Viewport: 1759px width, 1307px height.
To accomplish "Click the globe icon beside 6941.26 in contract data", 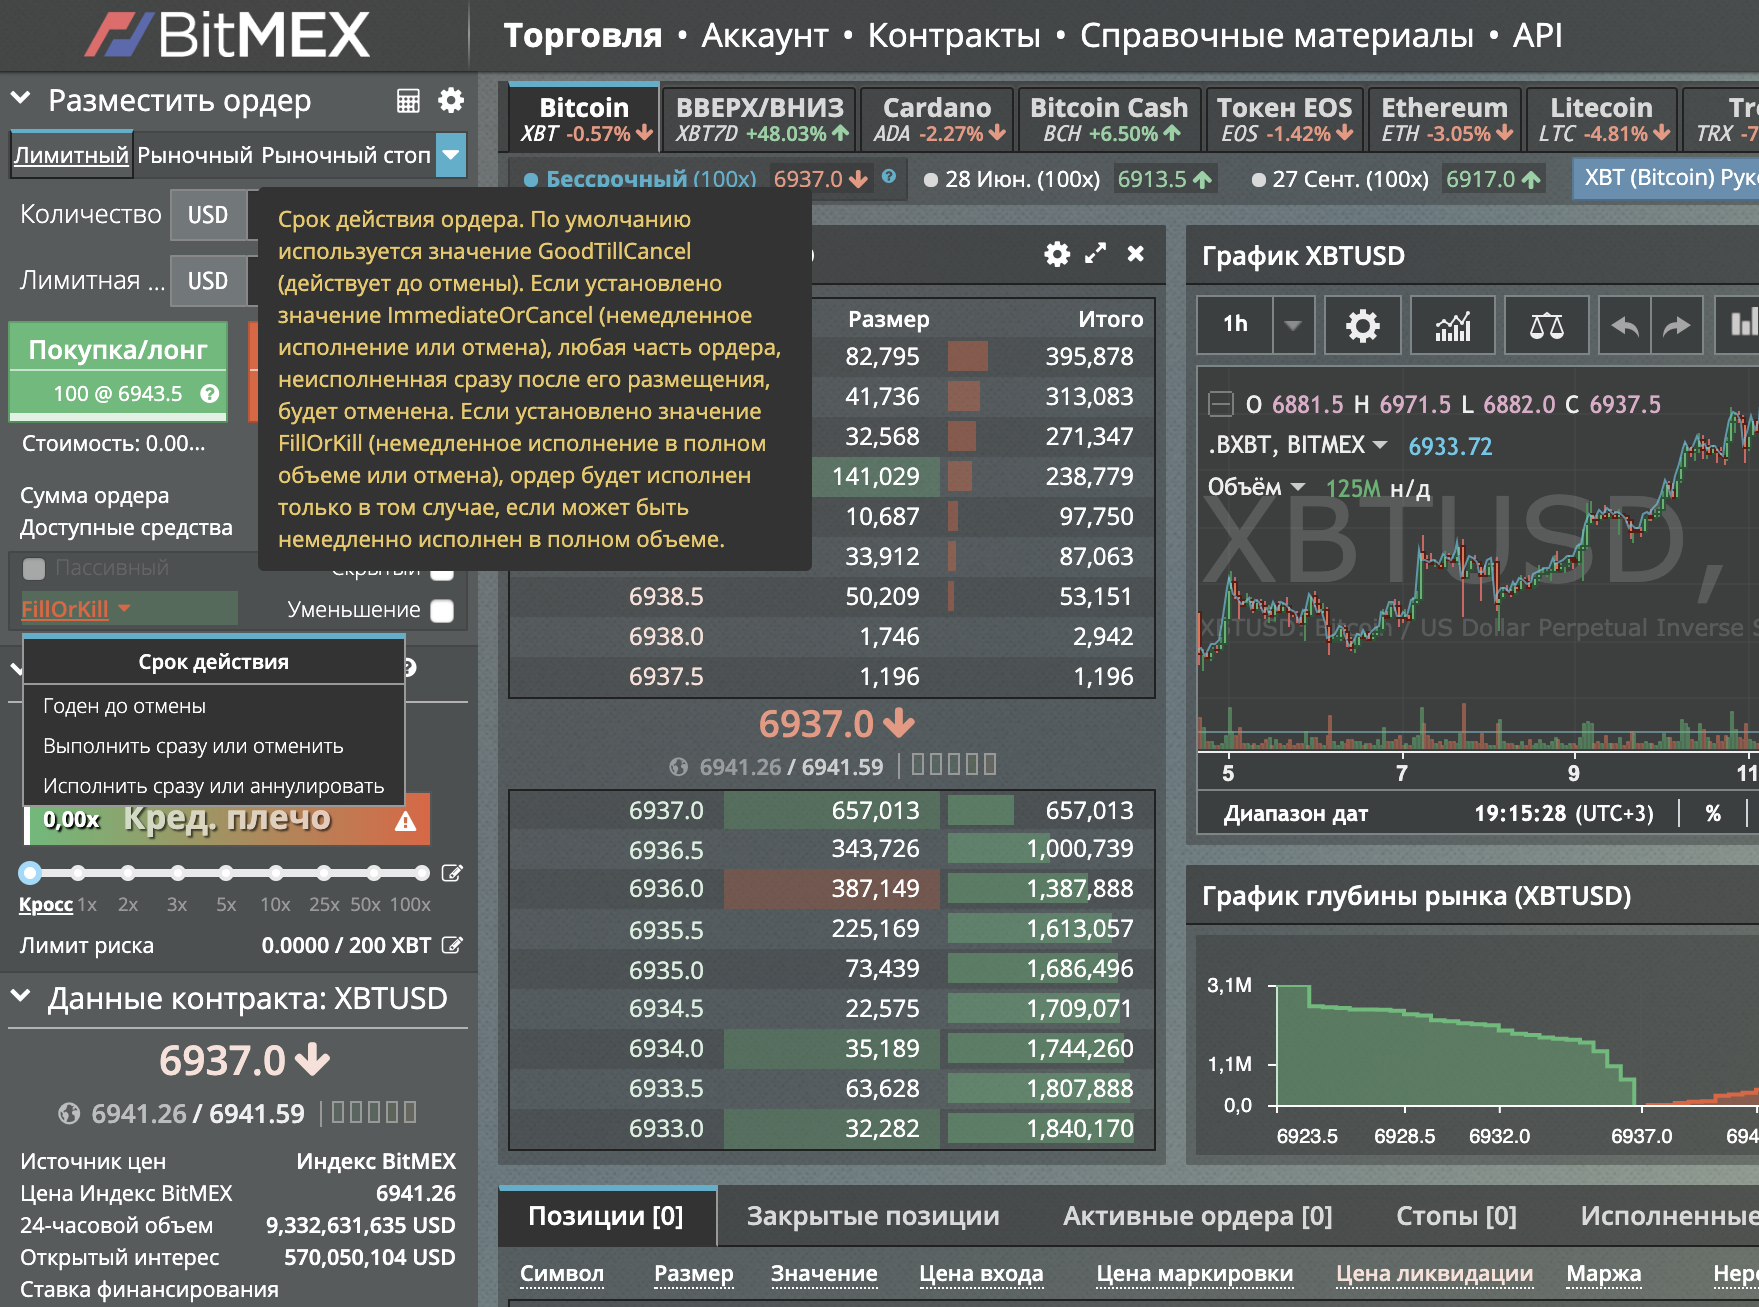I will coord(69,1113).
